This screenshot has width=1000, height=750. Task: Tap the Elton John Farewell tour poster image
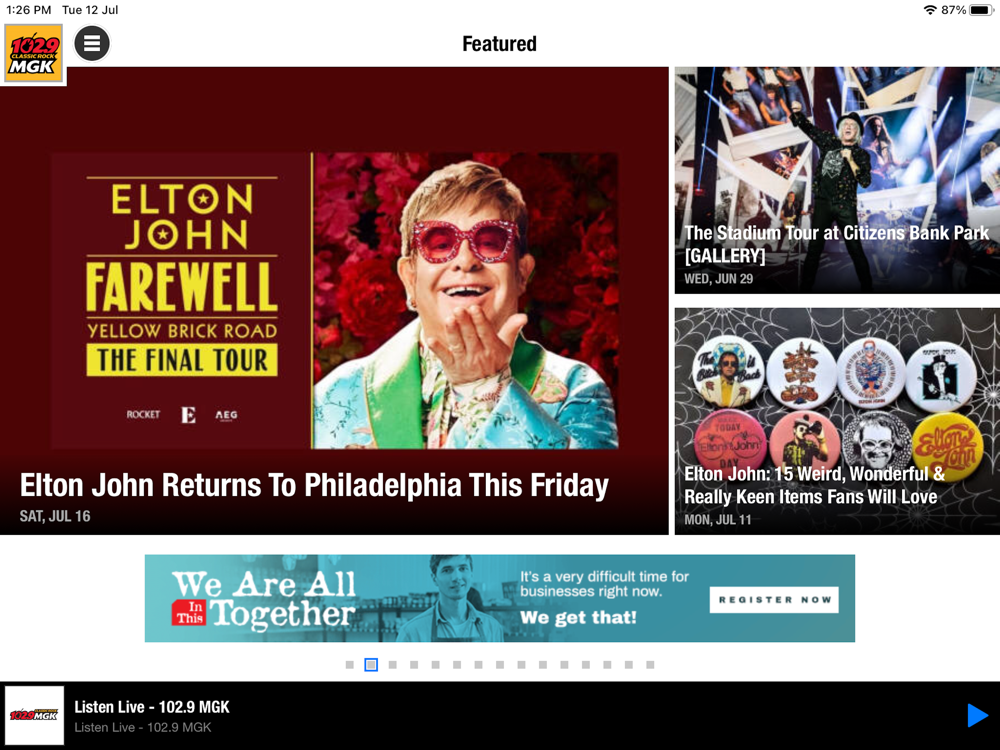(x=334, y=300)
